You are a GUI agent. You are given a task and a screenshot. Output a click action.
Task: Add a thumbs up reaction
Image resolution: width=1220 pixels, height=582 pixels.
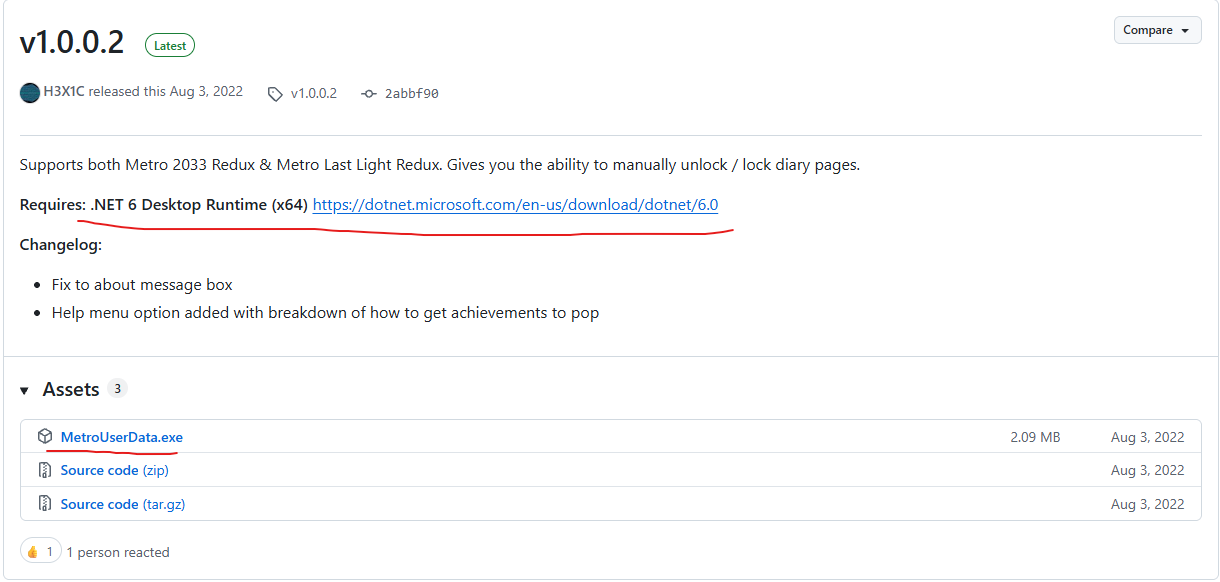[40, 552]
